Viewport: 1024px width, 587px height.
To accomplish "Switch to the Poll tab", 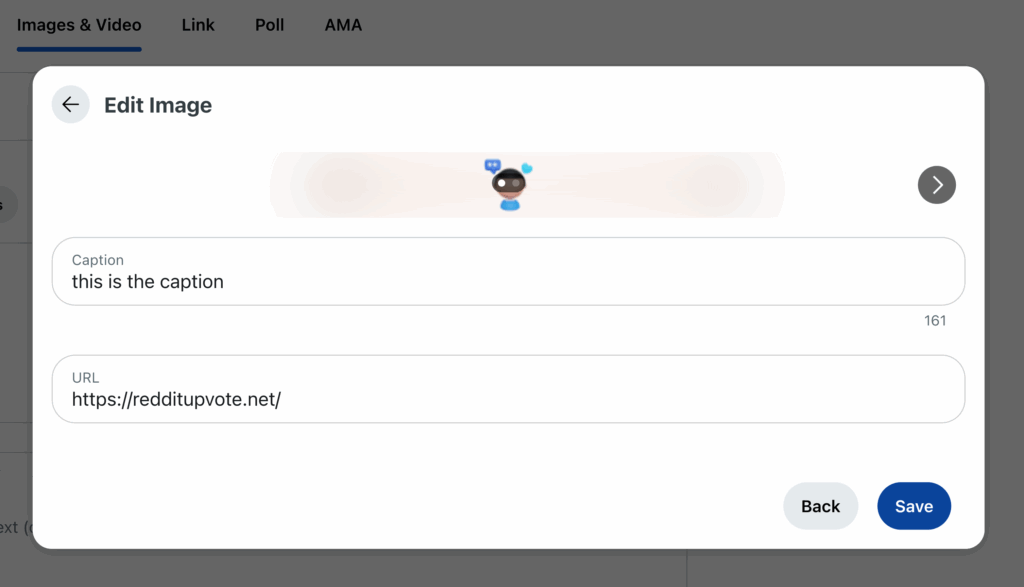I will pos(269,25).
